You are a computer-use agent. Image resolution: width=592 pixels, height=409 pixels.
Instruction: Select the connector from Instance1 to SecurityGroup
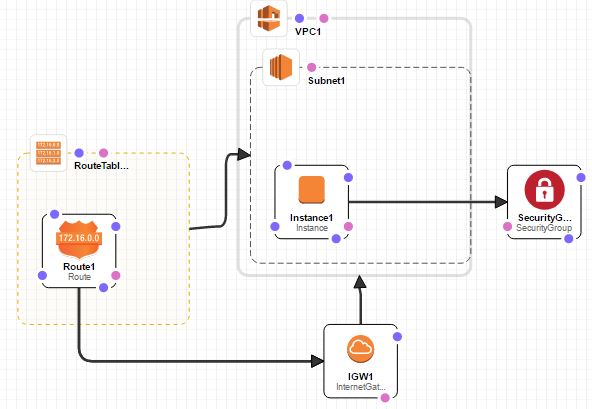[423, 202]
